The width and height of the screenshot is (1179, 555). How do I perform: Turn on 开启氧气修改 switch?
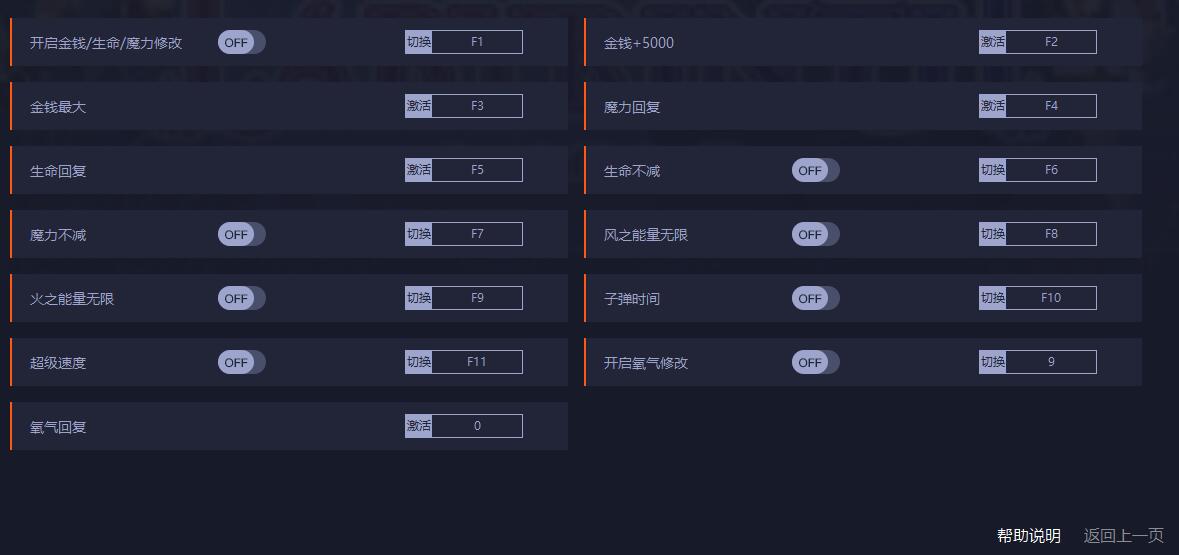pyautogui.click(x=815, y=362)
